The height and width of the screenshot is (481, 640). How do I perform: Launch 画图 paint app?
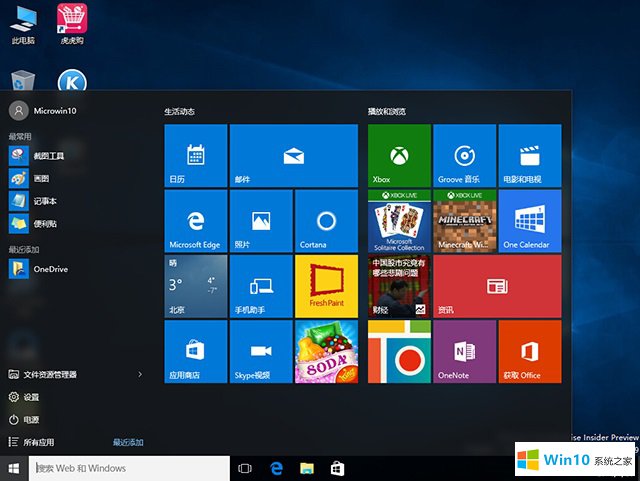point(29,178)
